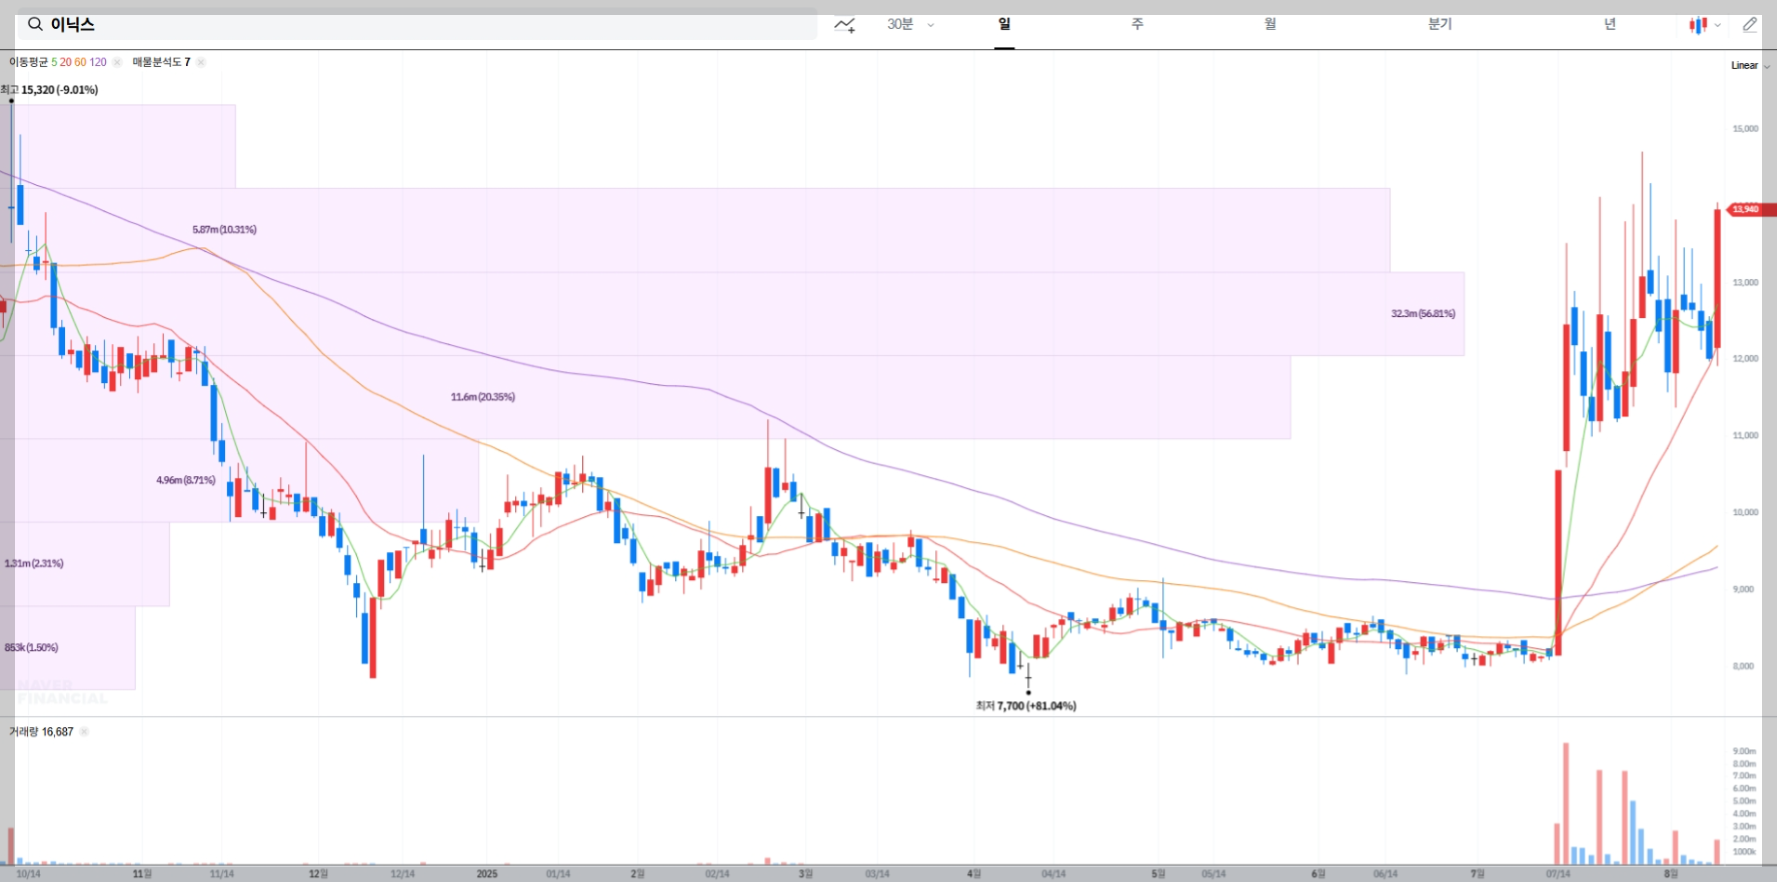Click the 최저 7,700 (+81.04%) low label
This screenshot has width=1777, height=882.
click(1026, 706)
